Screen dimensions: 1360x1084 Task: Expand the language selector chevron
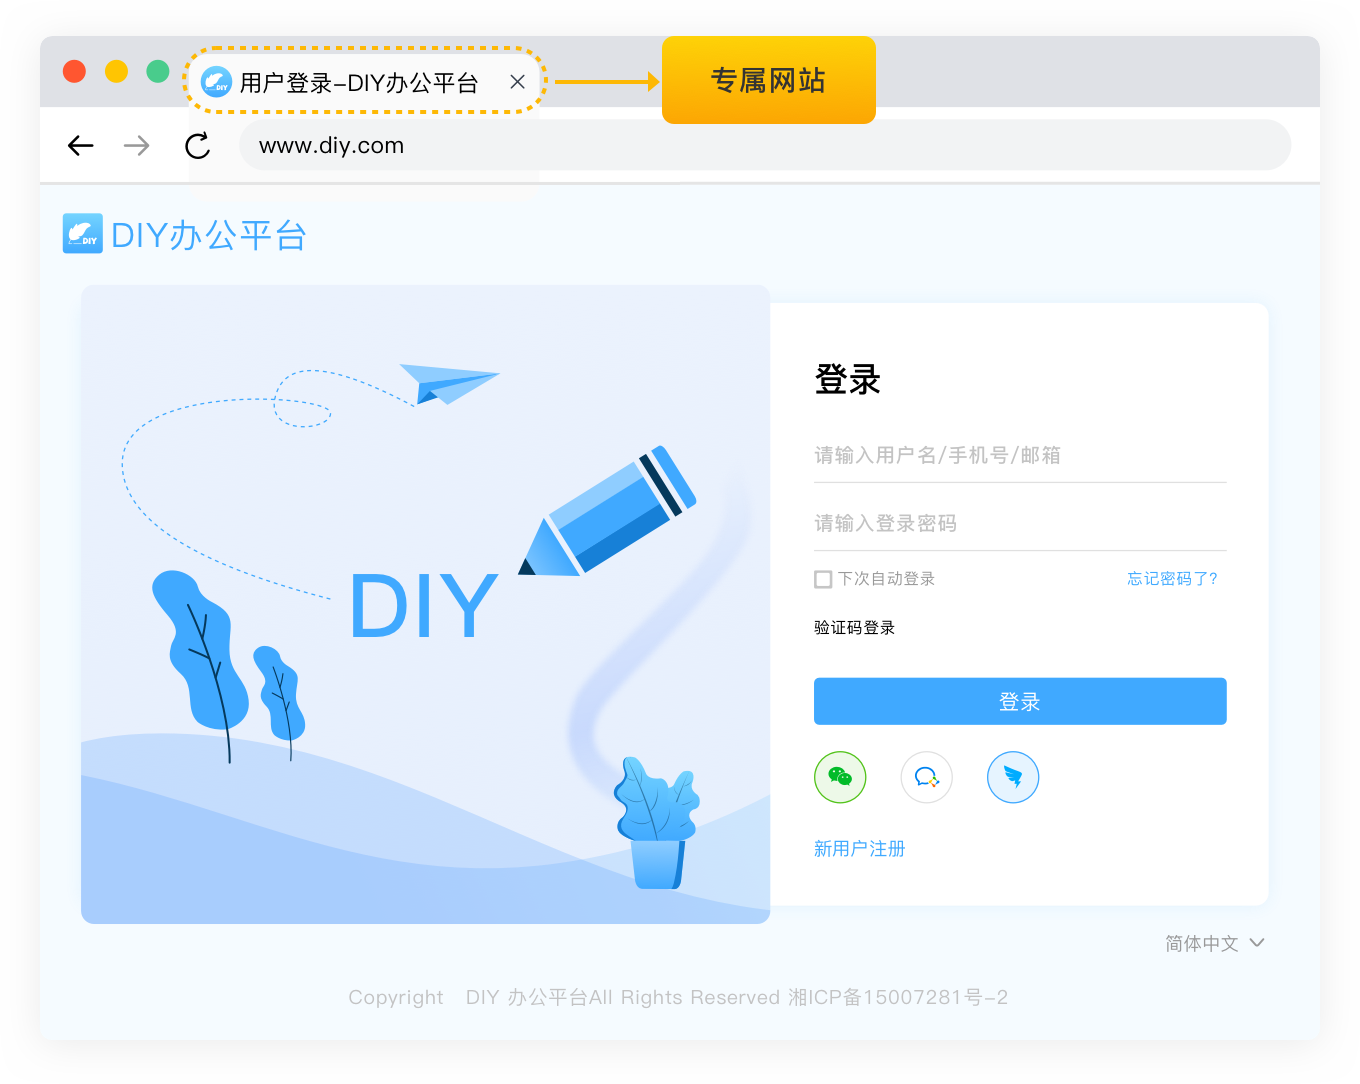pyautogui.click(x=1258, y=943)
